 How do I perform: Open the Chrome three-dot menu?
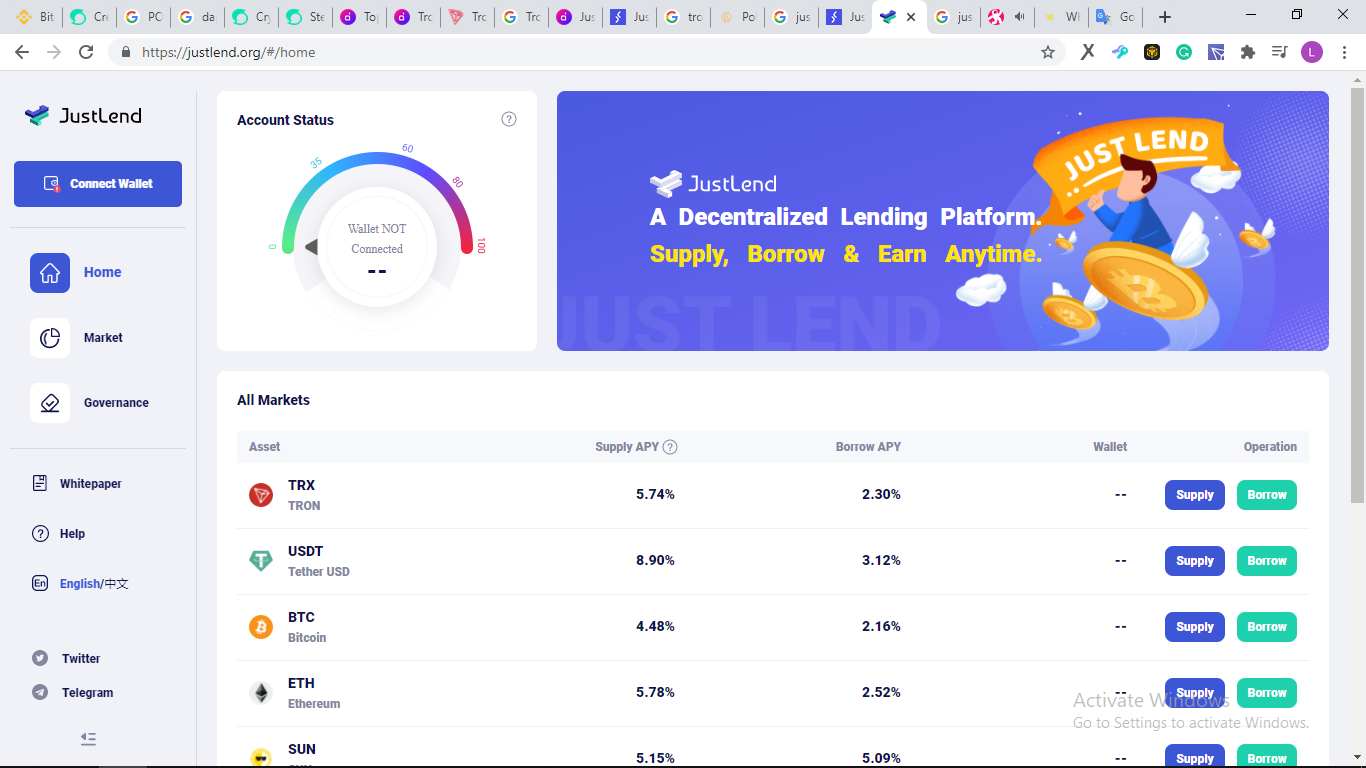1344,52
